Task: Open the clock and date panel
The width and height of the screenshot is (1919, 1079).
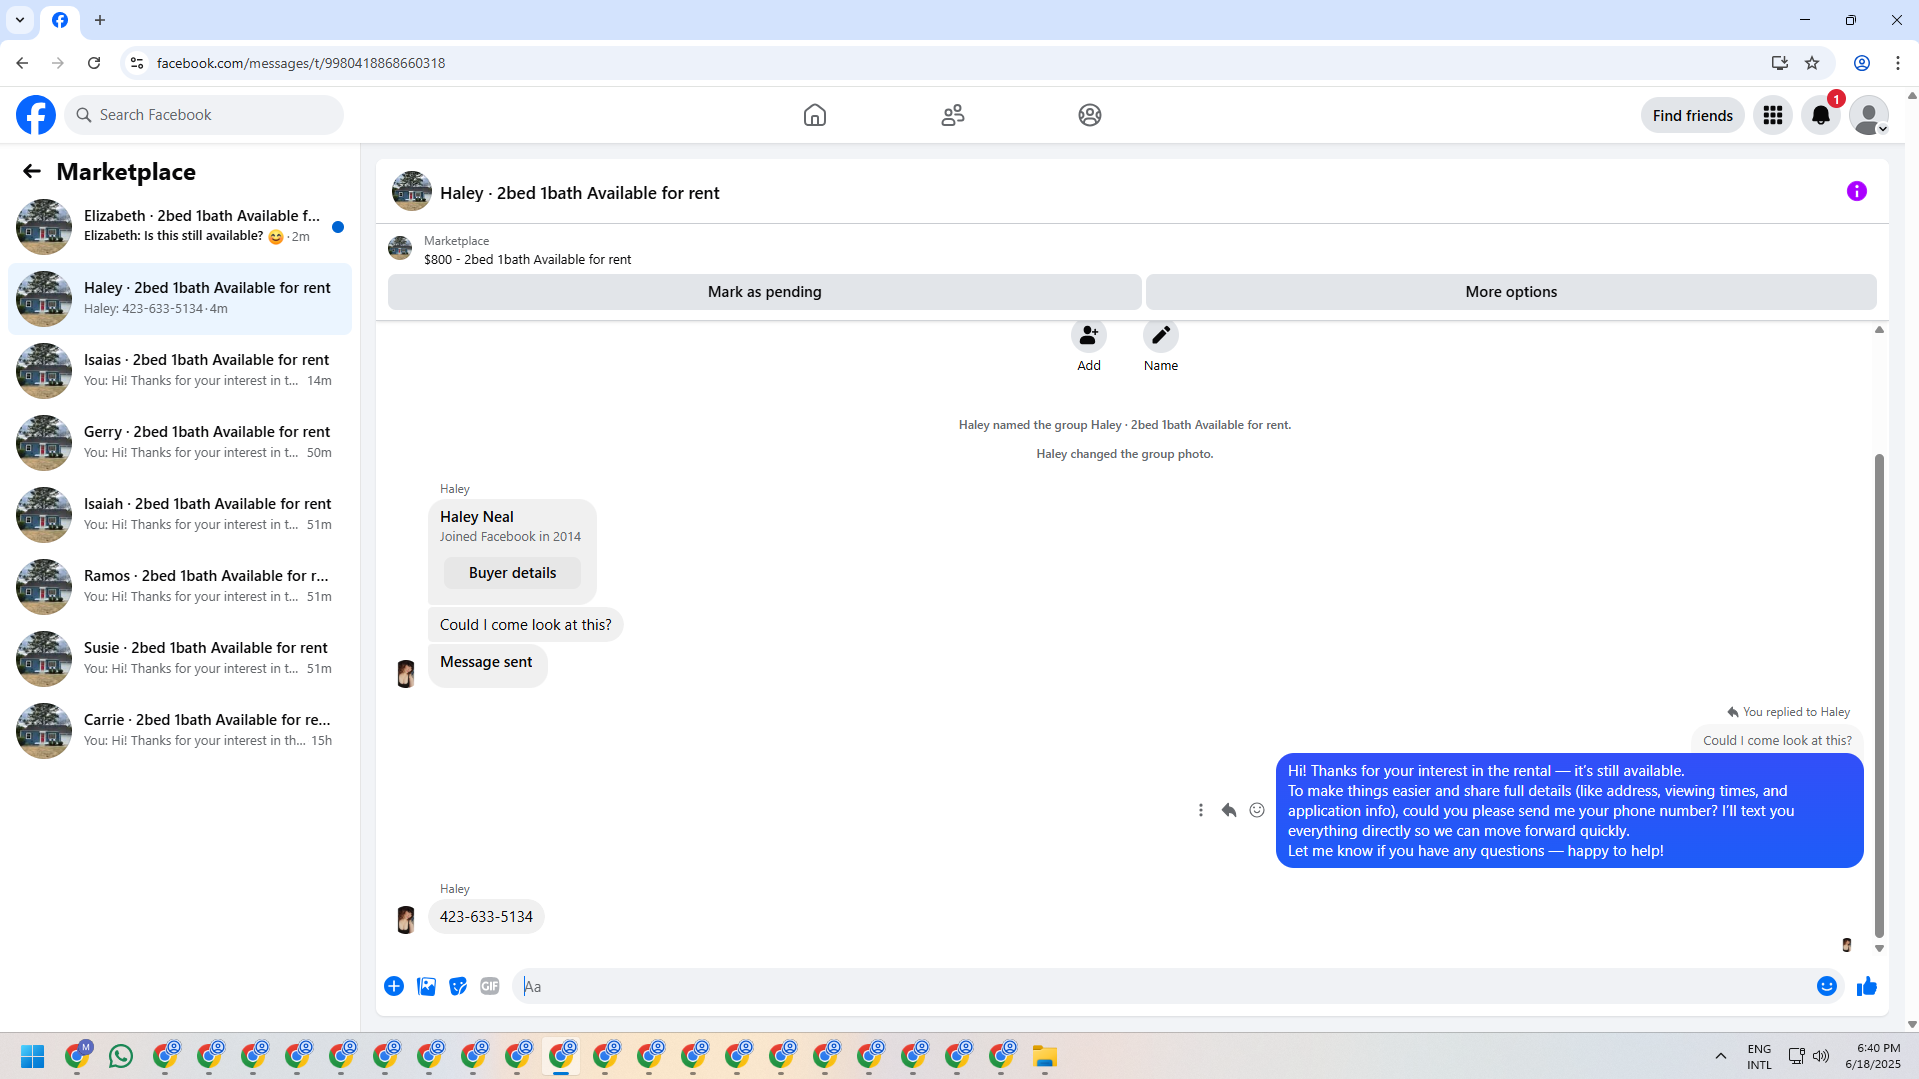Action: coord(1873,1057)
